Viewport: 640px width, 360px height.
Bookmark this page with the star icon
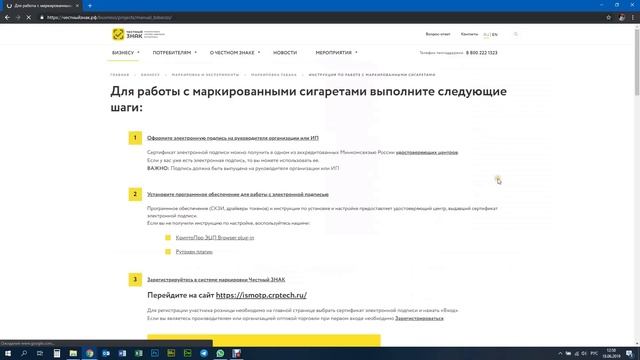coord(609,18)
